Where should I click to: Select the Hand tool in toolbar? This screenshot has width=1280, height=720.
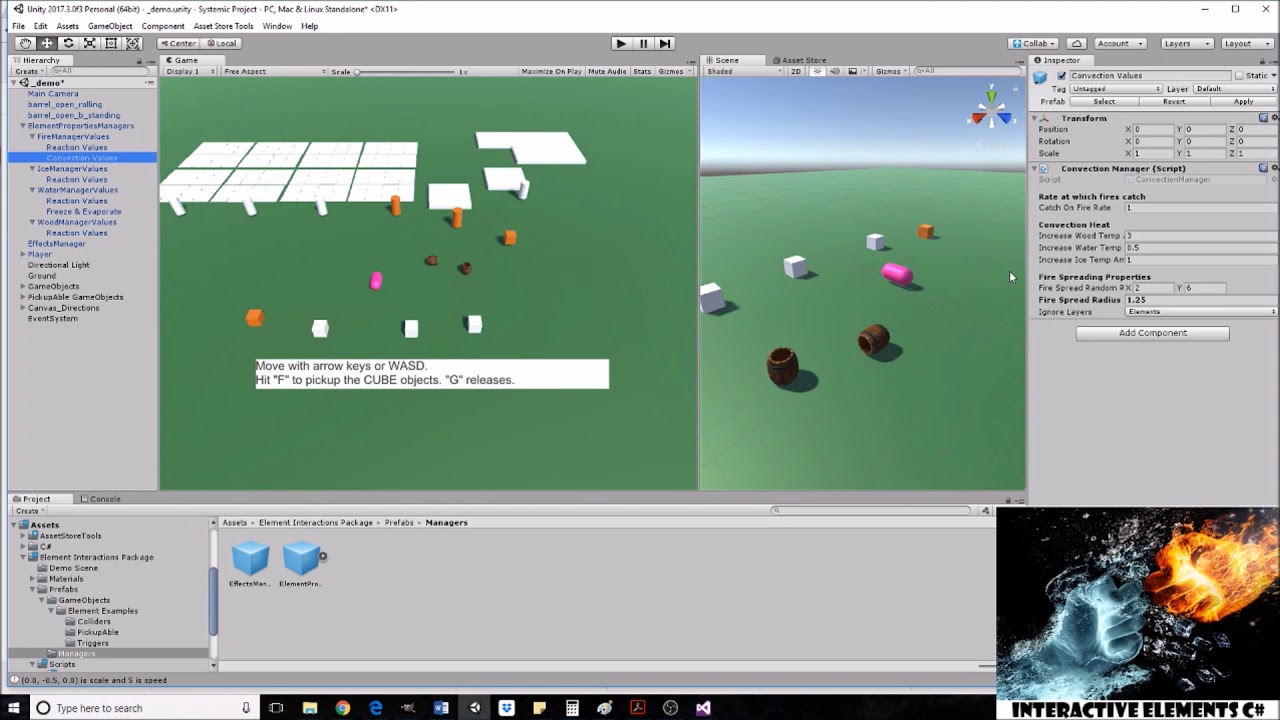coord(25,43)
